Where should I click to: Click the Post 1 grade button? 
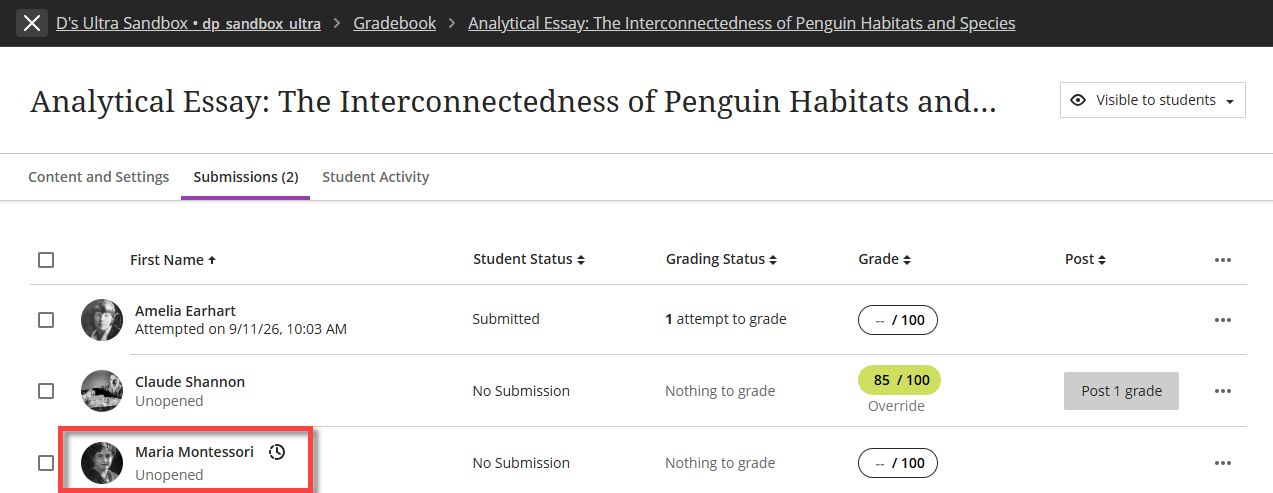pos(1121,391)
